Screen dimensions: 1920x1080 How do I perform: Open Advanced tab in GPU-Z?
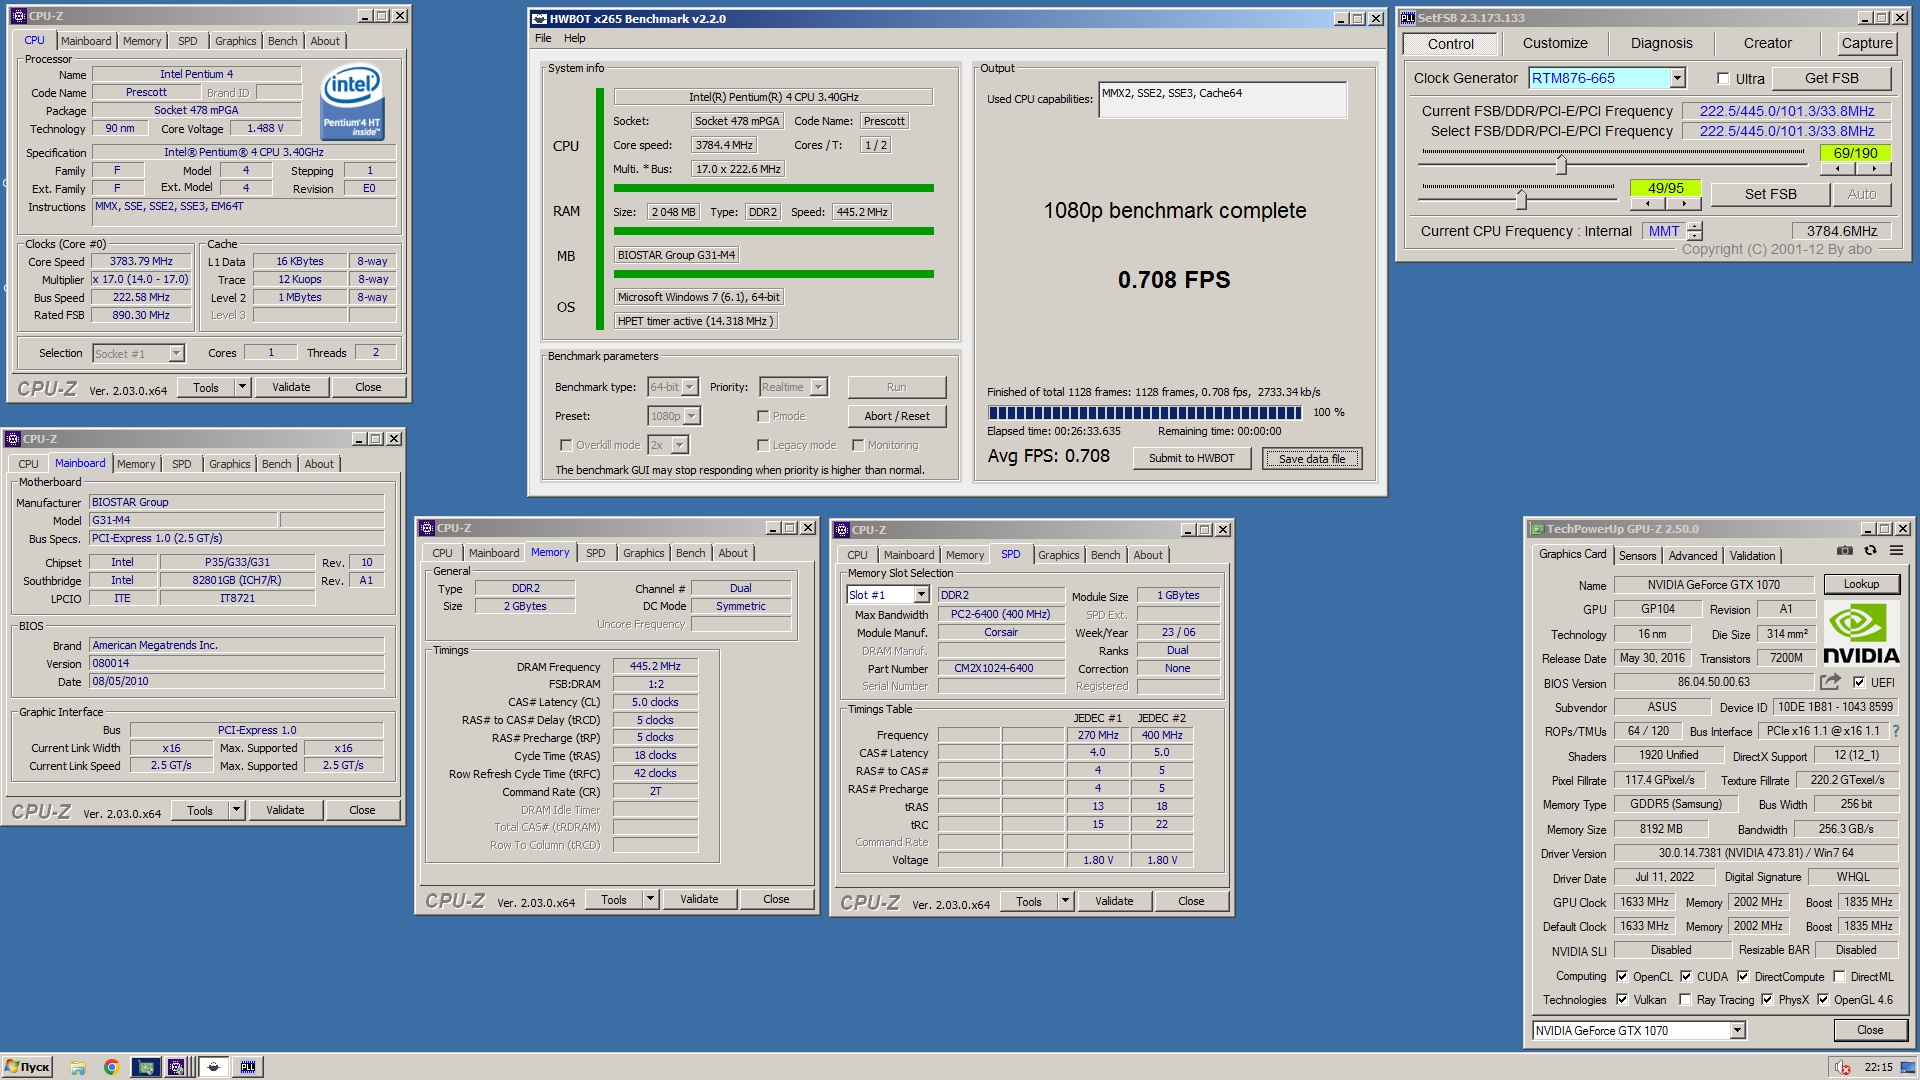point(1692,555)
